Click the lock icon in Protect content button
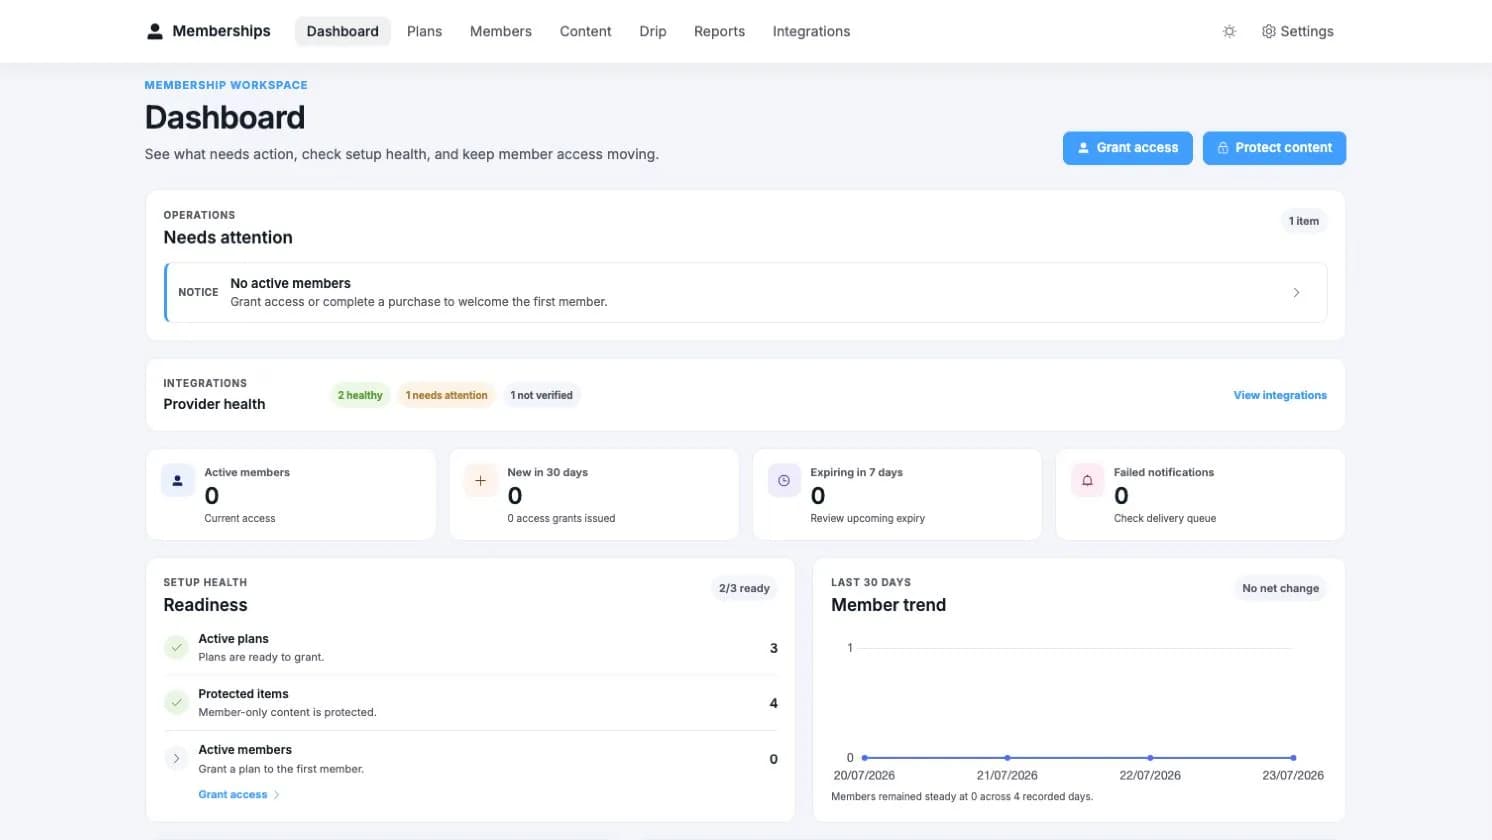 (x=1222, y=148)
